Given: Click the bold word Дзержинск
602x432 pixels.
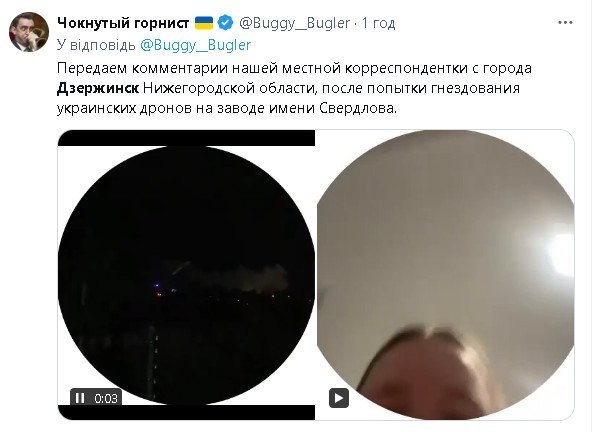Looking at the screenshot, I should [98, 89].
